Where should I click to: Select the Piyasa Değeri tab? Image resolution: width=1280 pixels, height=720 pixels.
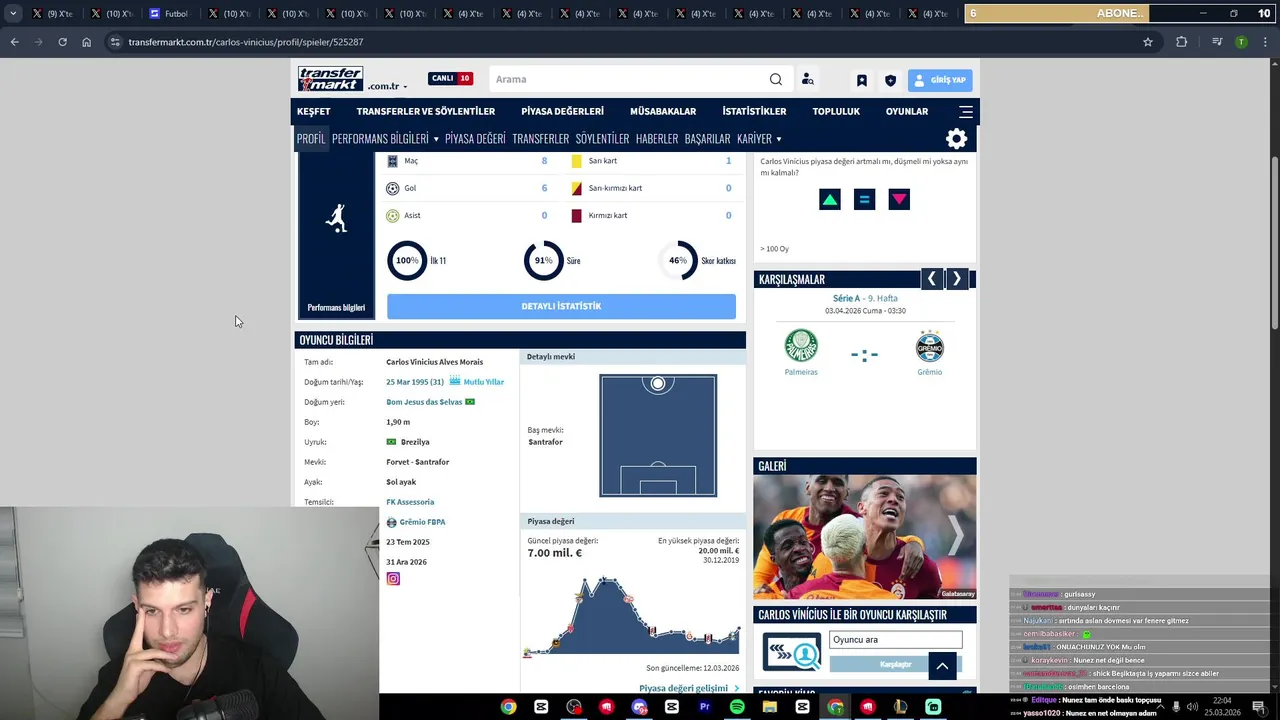click(x=475, y=139)
